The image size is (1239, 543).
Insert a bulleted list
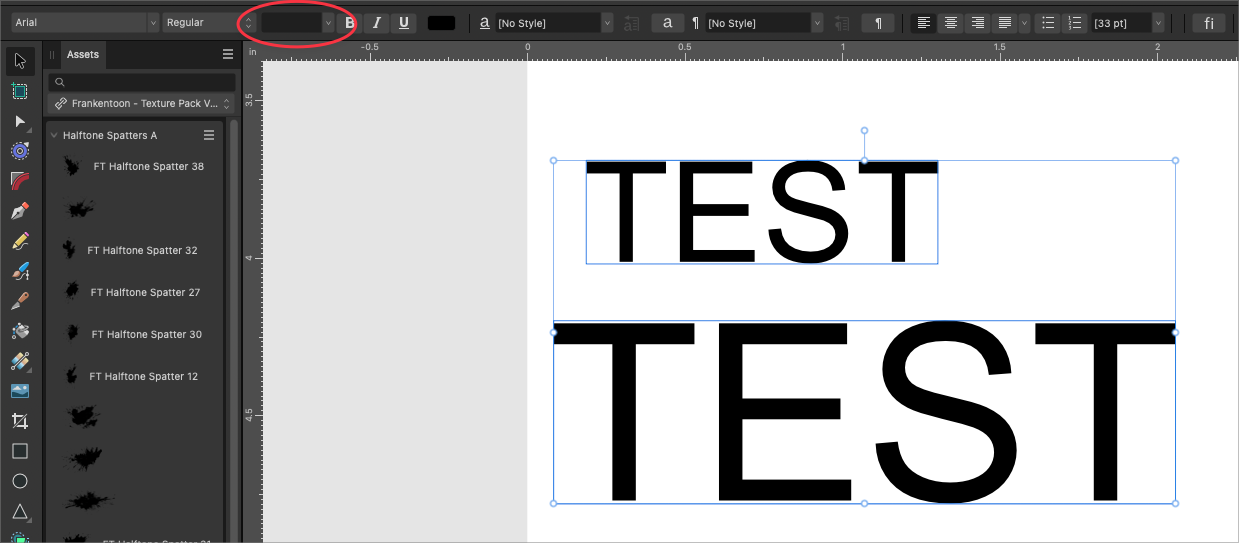click(x=1047, y=23)
